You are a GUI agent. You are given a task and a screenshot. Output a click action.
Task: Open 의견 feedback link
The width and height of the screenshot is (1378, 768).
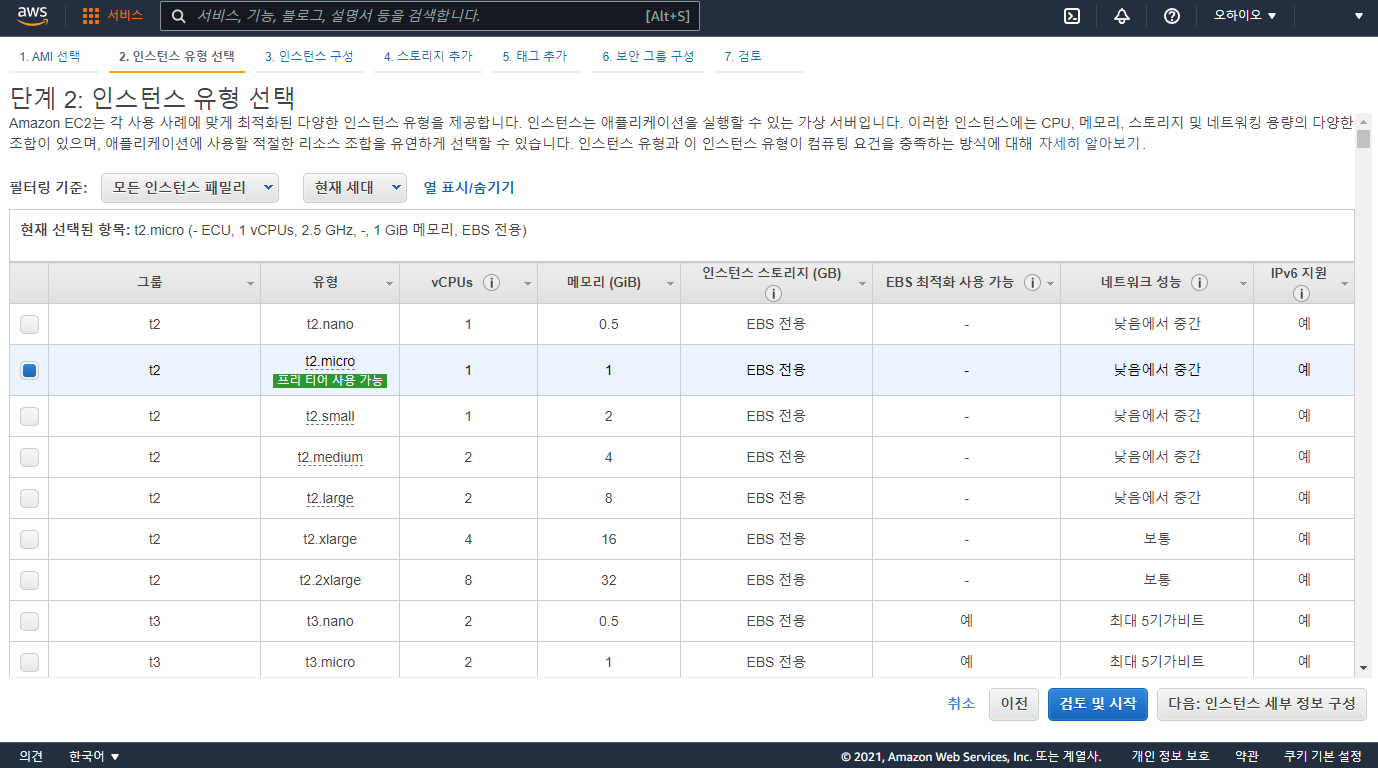tap(31, 756)
